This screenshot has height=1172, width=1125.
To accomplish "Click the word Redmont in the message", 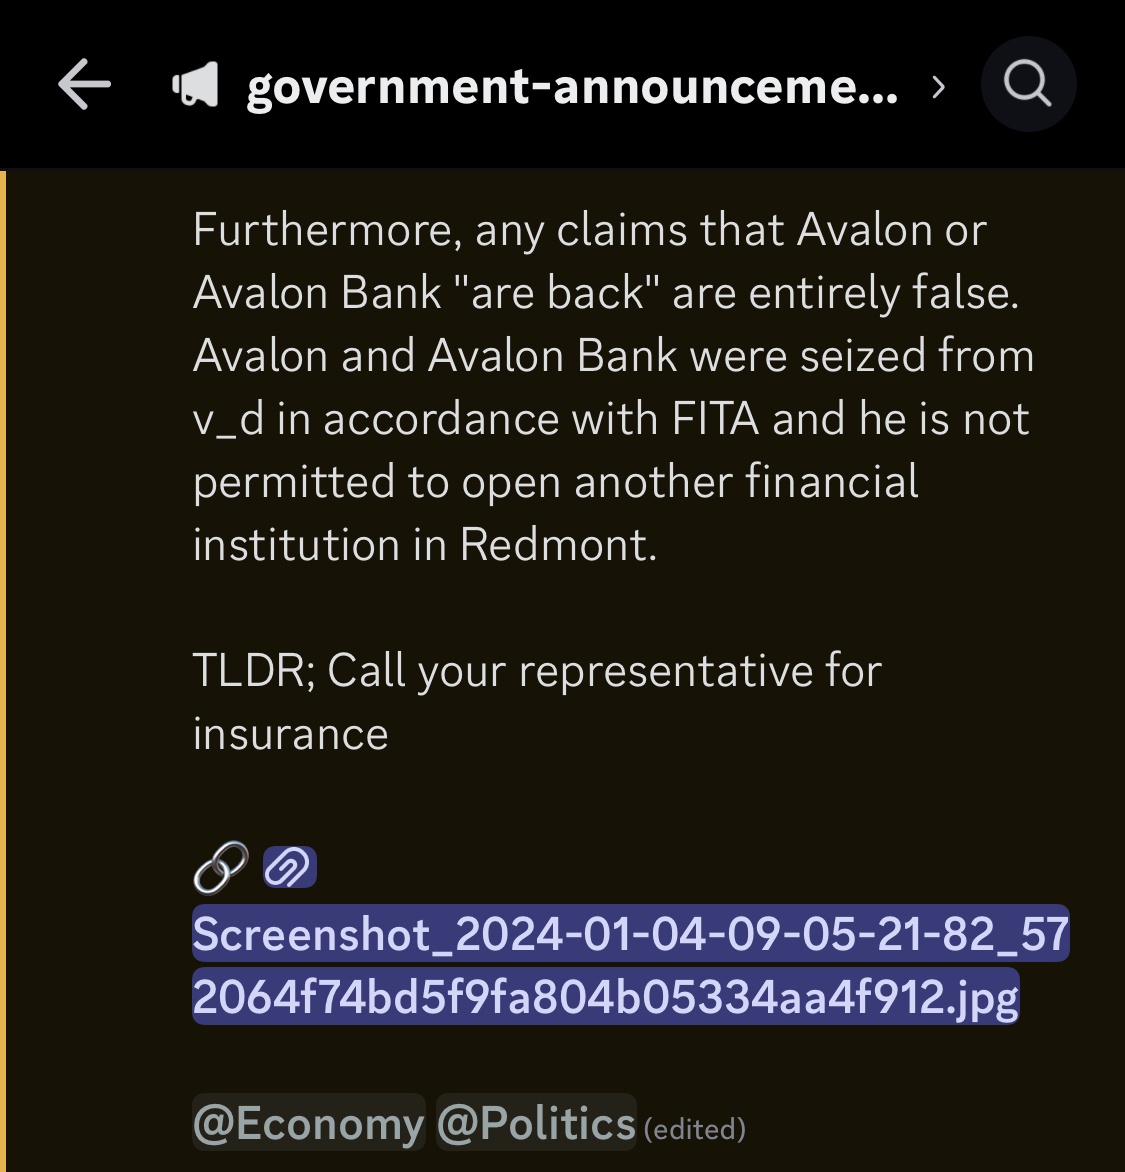I will pyautogui.click(x=558, y=544).
